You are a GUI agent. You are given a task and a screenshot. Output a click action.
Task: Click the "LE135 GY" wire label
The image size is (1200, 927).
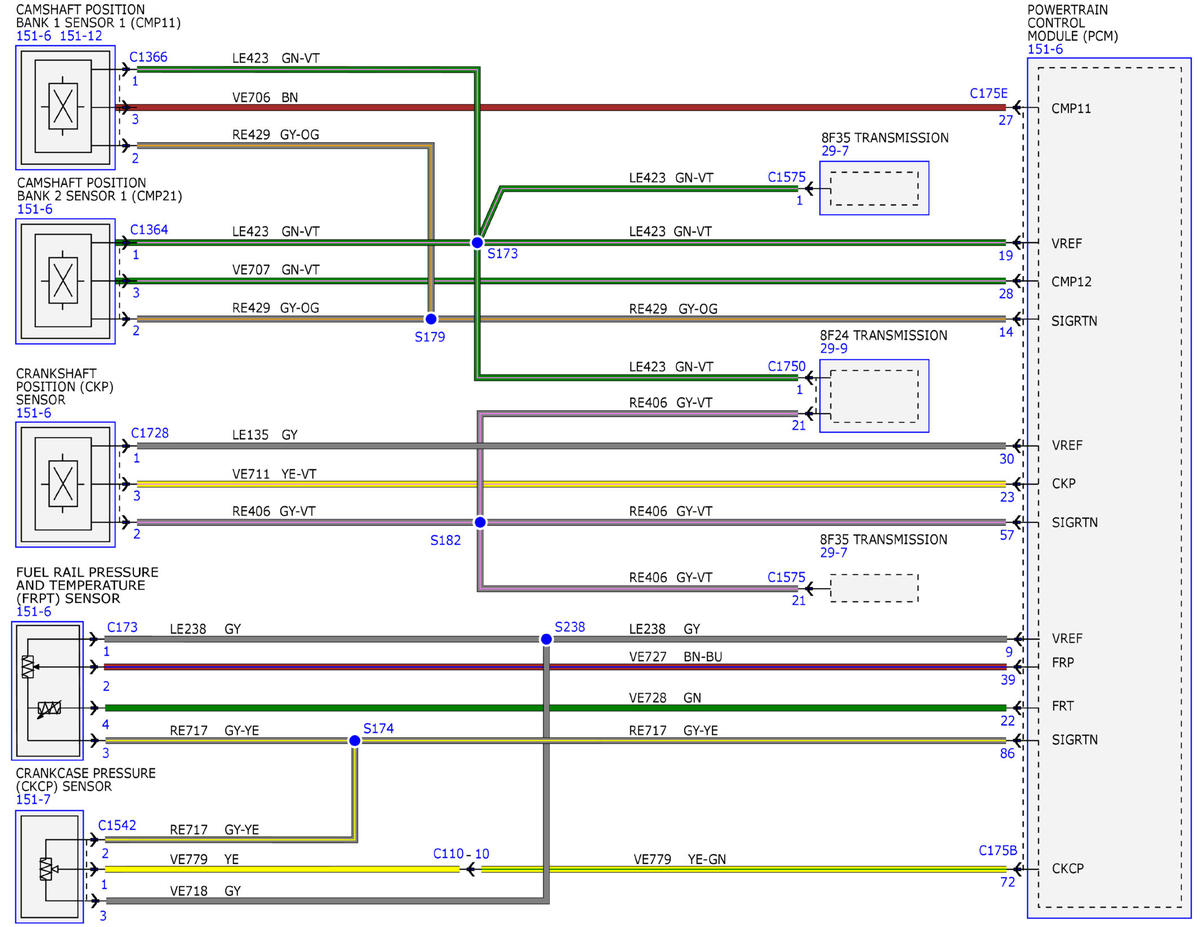pos(265,435)
